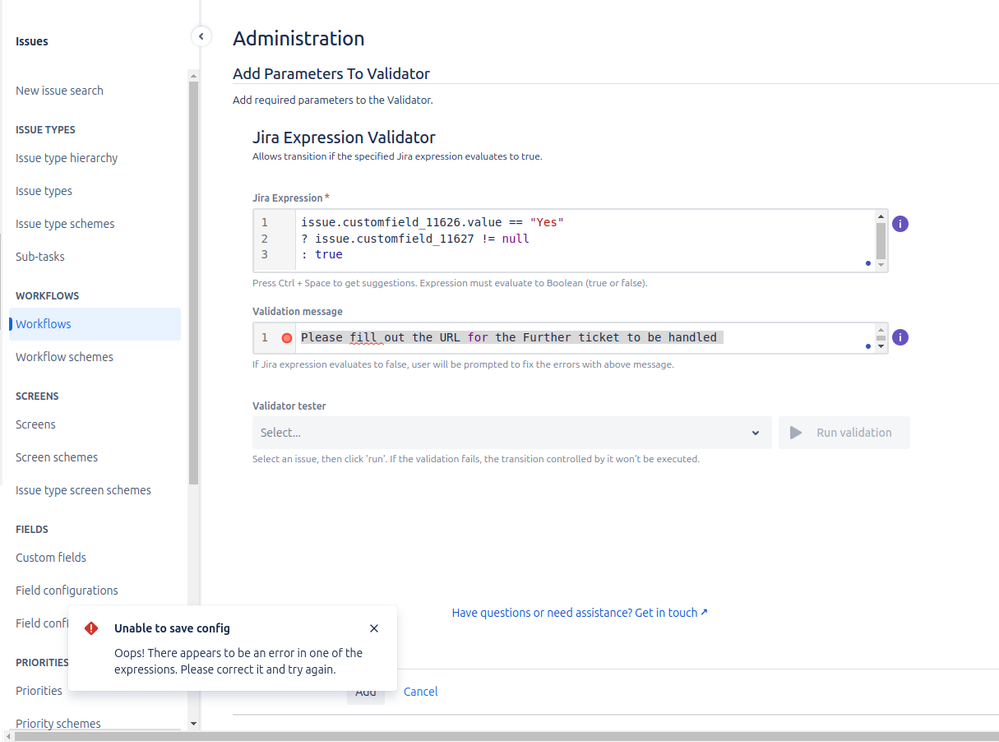Image resolution: width=999 pixels, height=742 pixels.
Task: Click the Jira Expression Validator heading
Action: coord(344,138)
